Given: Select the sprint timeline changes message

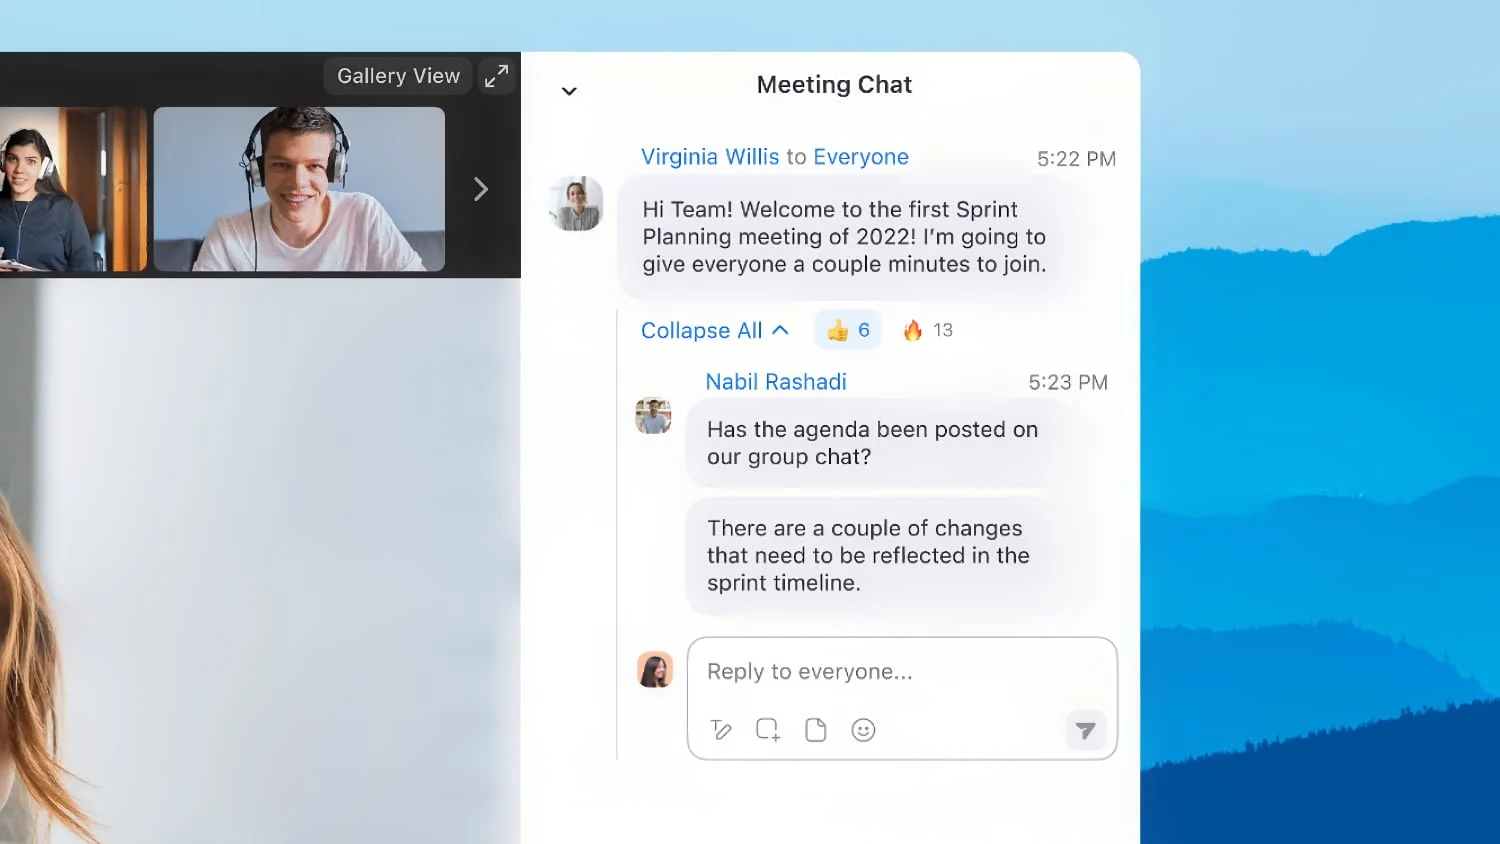Looking at the screenshot, I should 867,555.
